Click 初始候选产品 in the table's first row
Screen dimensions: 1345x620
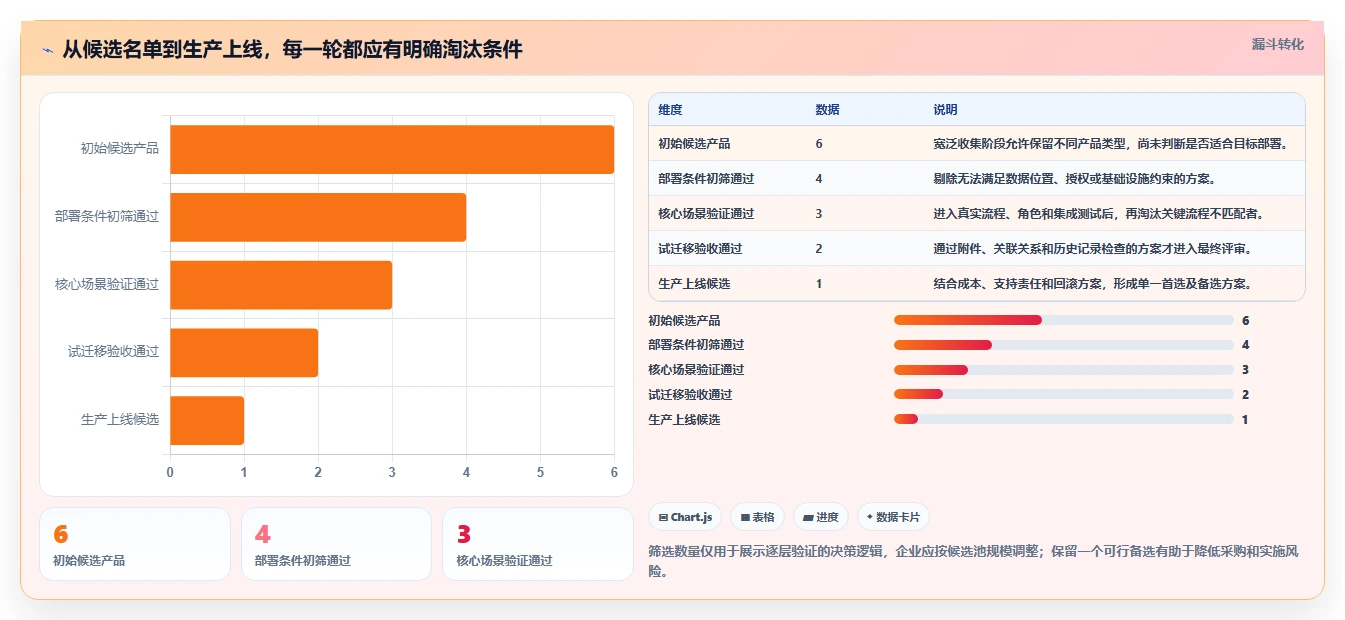click(x=694, y=144)
